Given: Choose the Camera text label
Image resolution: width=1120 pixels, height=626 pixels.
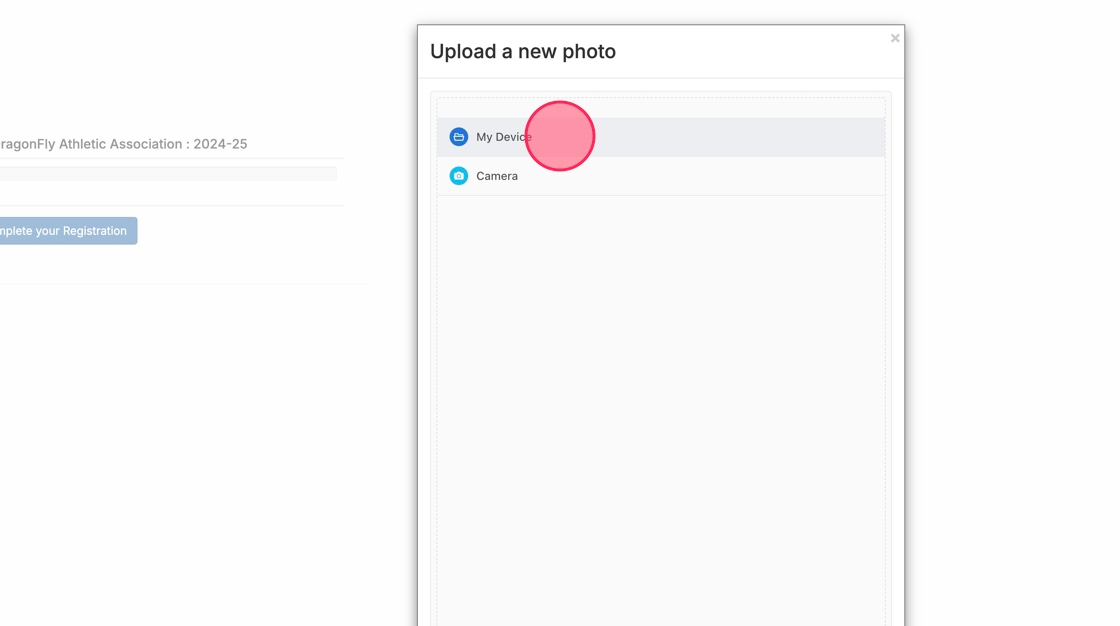Looking at the screenshot, I should pos(497,176).
